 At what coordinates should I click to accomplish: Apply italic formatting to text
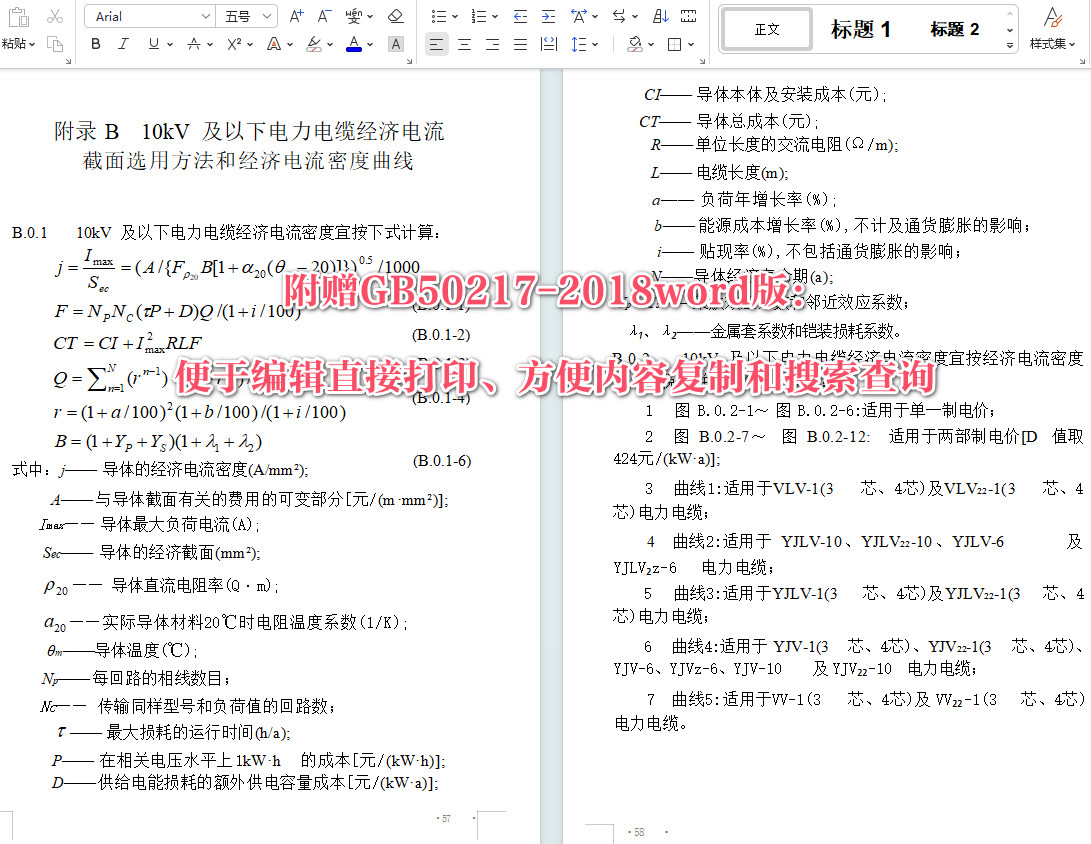pos(122,44)
